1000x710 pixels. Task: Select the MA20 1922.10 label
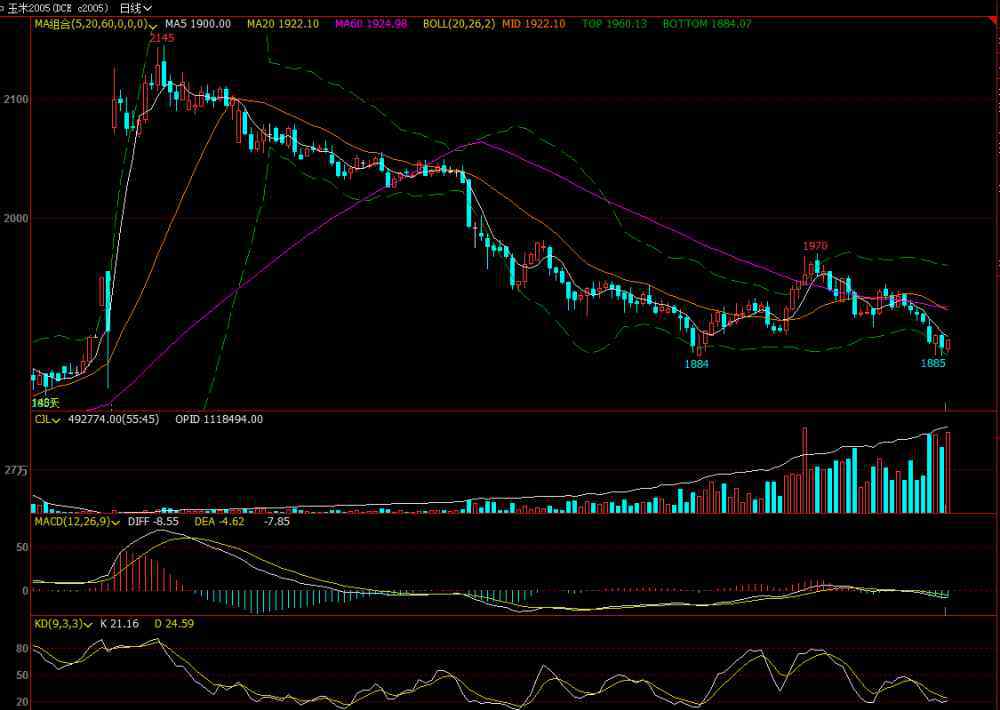(283, 24)
